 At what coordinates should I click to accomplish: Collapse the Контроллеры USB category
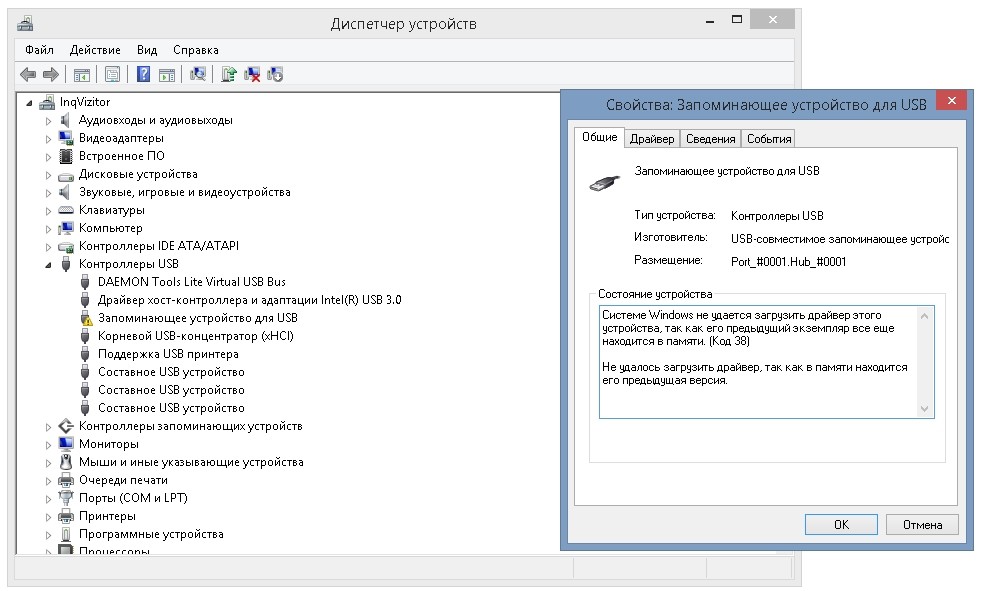click(48, 265)
